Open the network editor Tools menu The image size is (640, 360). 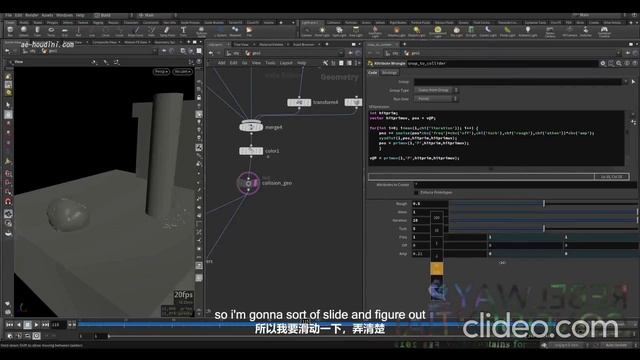(270, 63)
